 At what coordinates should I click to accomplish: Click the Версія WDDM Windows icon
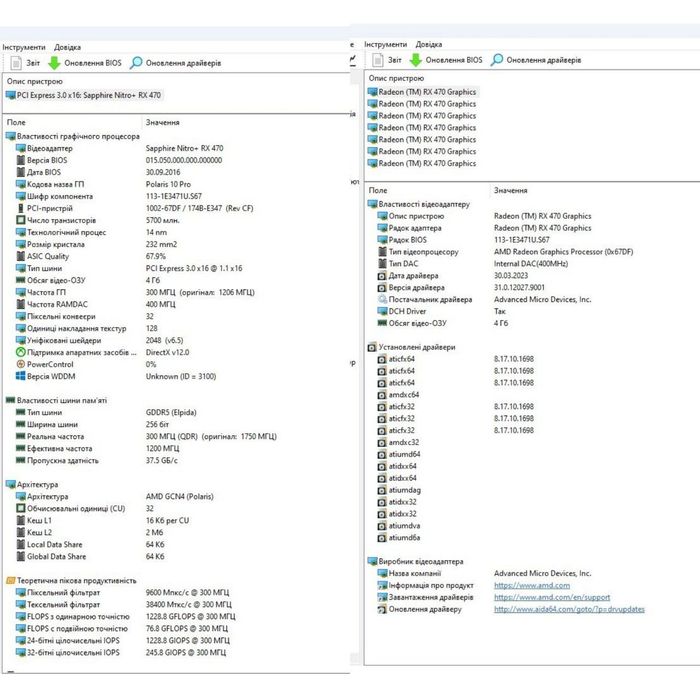point(21,376)
